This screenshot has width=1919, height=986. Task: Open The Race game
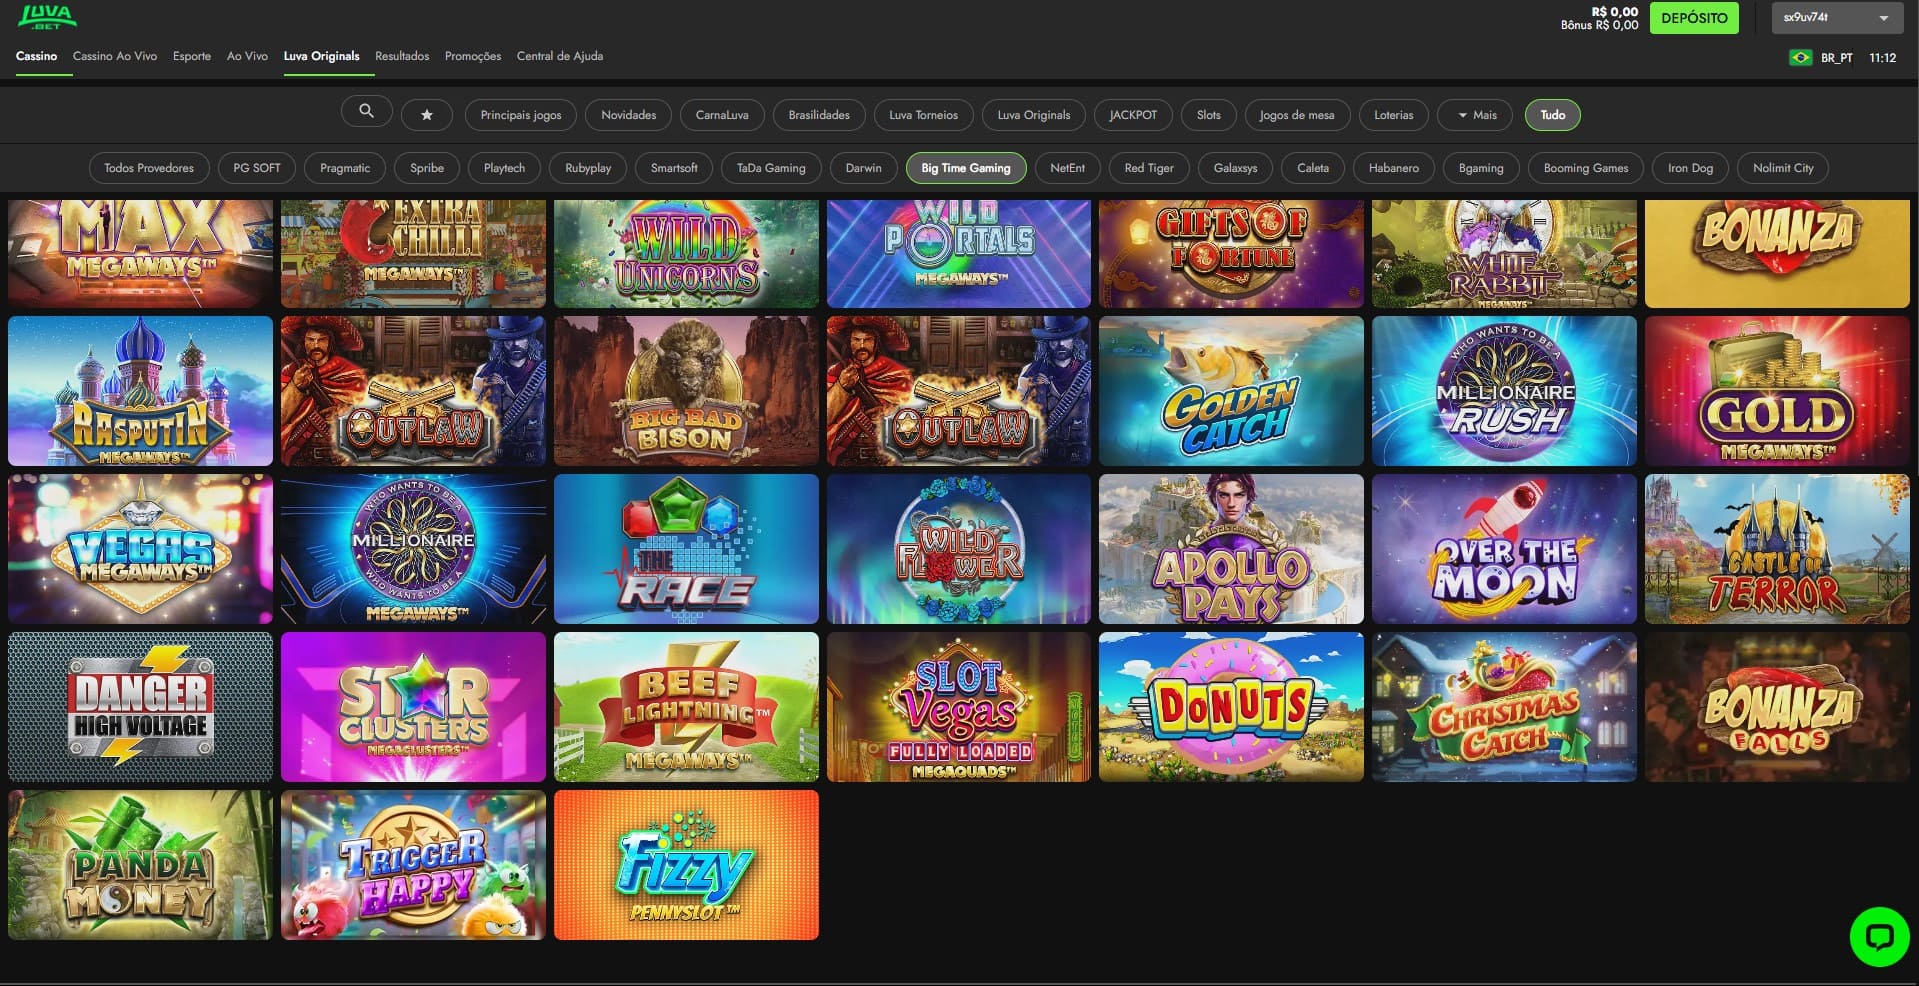click(x=686, y=549)
